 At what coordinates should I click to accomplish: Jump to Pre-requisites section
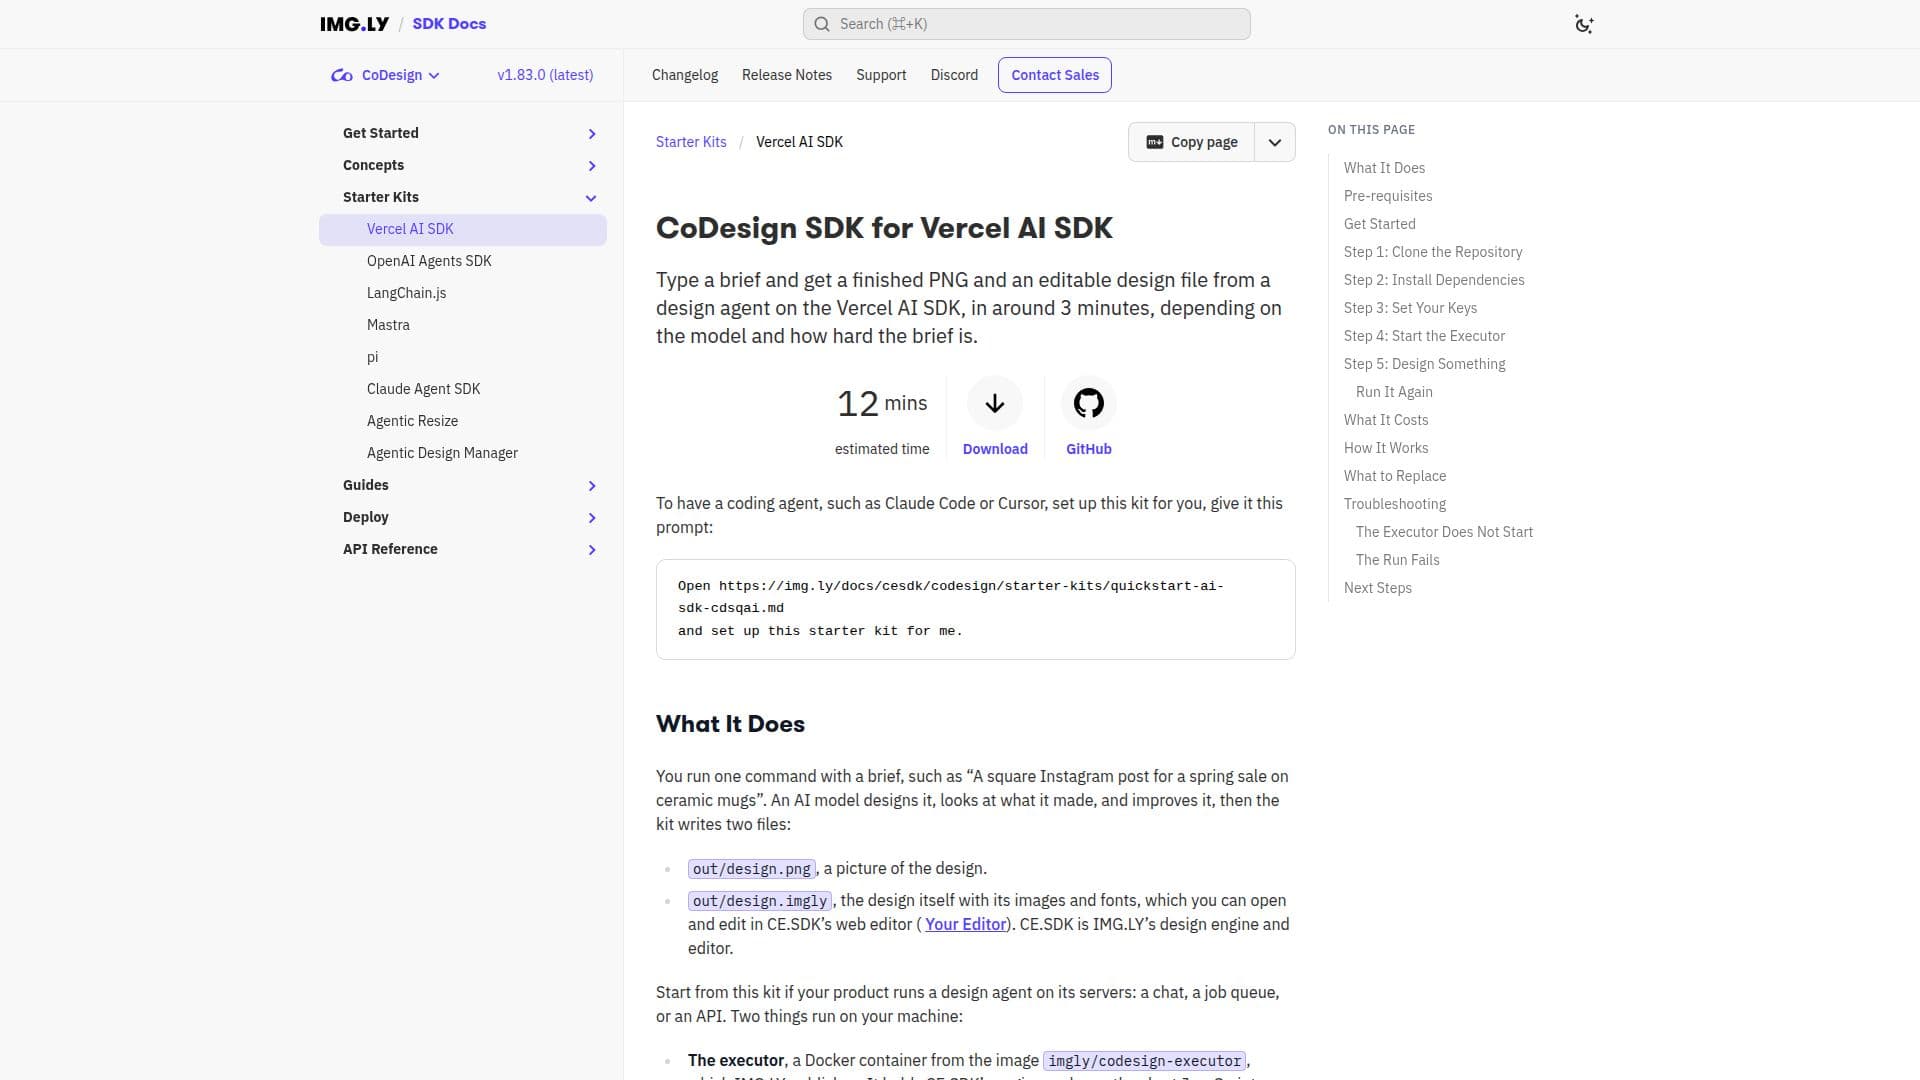(x=1388, y=196)
